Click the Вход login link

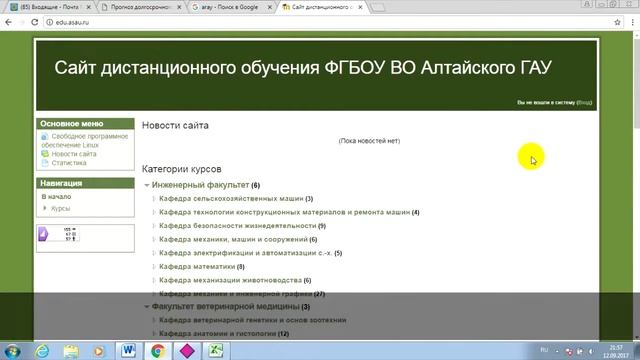pos(584,102)
